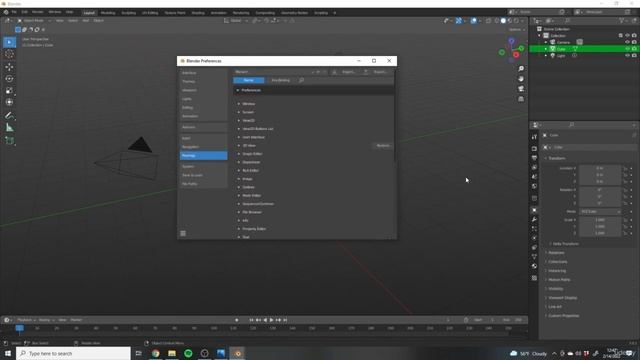Switch keymap filter to Key-Binding
Image resolution: width=640 pixels, height=360 pixels.
(x=281, y=80)
